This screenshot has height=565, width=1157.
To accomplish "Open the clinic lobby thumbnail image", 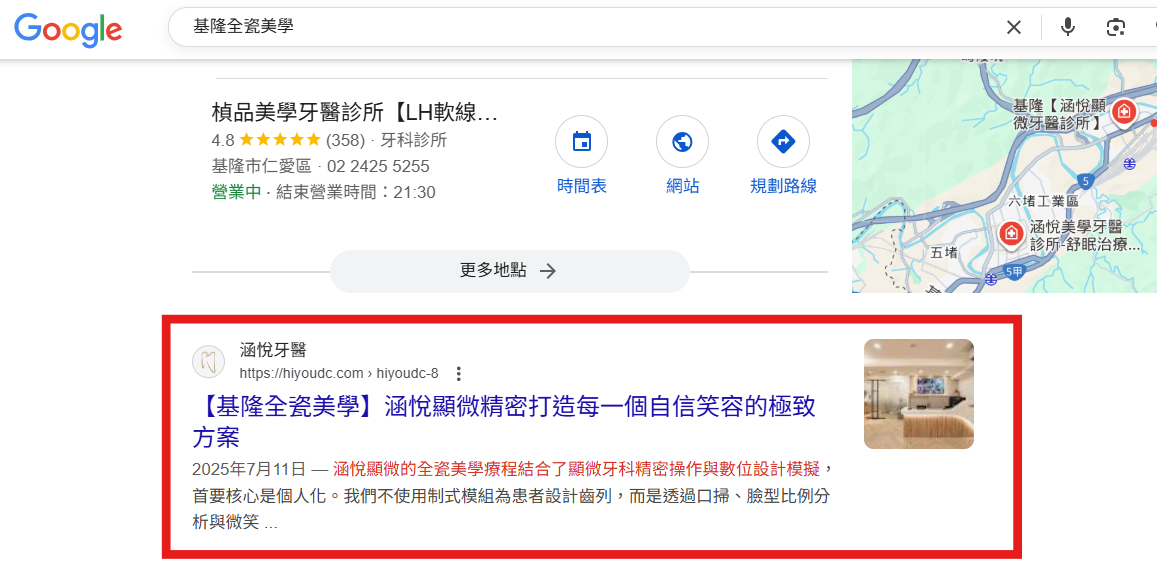I will [x=919, y=394].
